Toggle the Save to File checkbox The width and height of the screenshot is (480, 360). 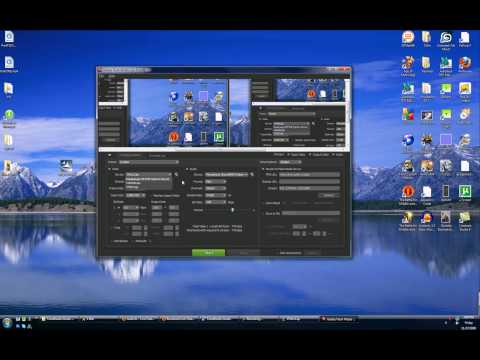click(x=263, y=213)
